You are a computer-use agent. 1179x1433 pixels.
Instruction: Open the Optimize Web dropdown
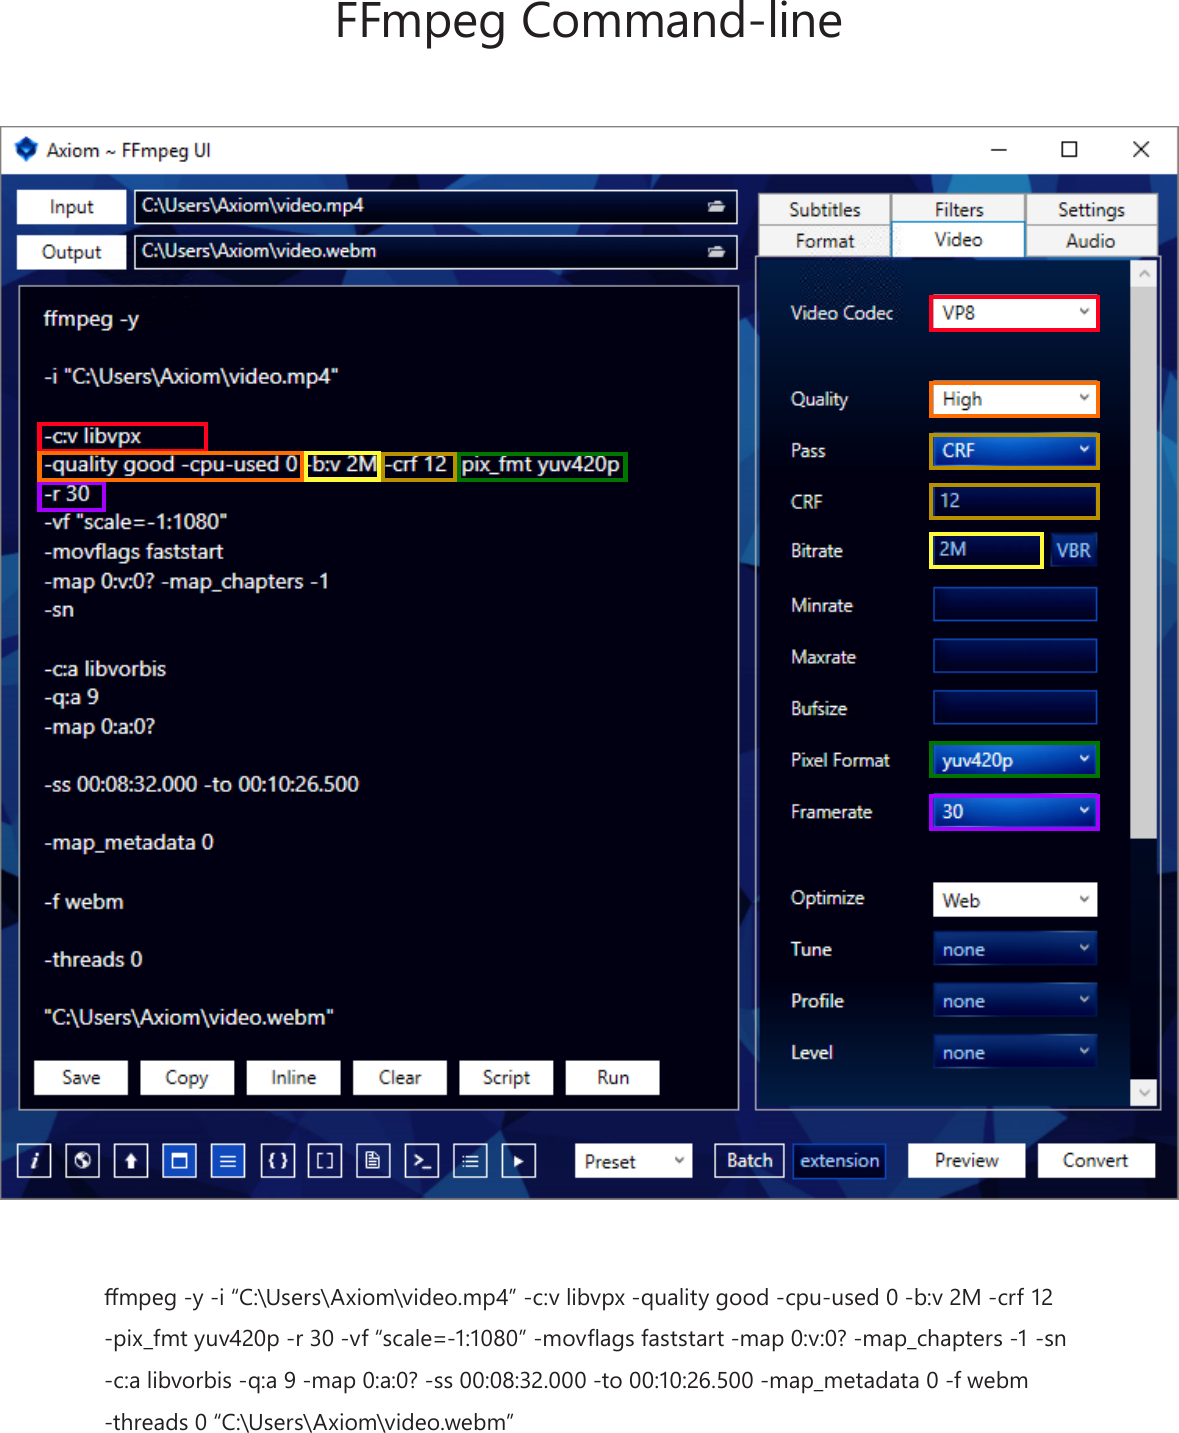(1014, 899)
